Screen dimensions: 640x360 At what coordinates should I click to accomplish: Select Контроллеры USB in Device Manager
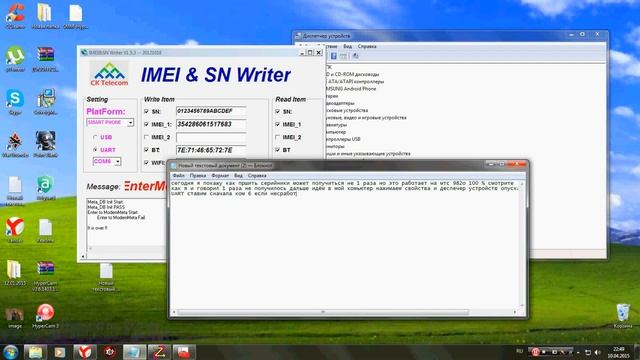[x=343, y=139]
